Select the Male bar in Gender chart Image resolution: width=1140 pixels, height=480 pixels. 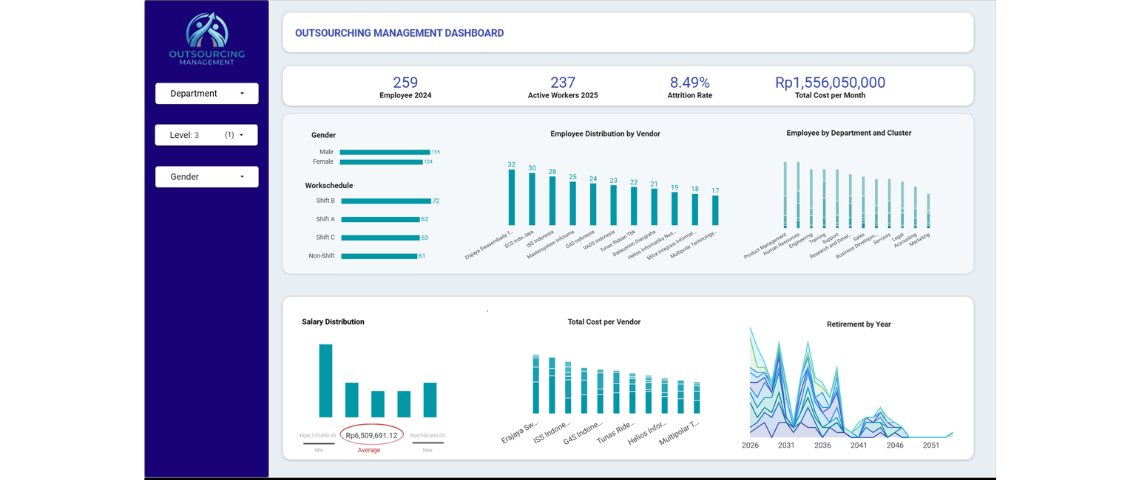[x=384, y=152]
